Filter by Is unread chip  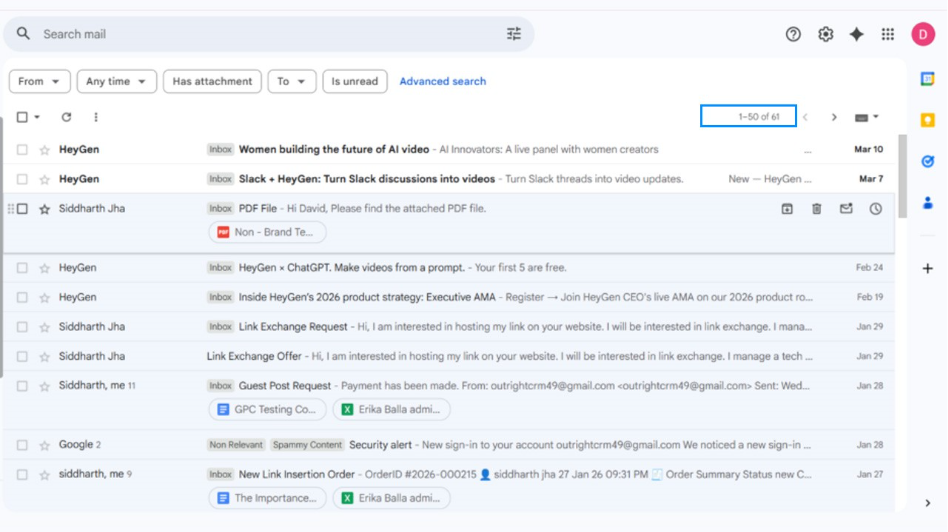[x=354, y=81]
